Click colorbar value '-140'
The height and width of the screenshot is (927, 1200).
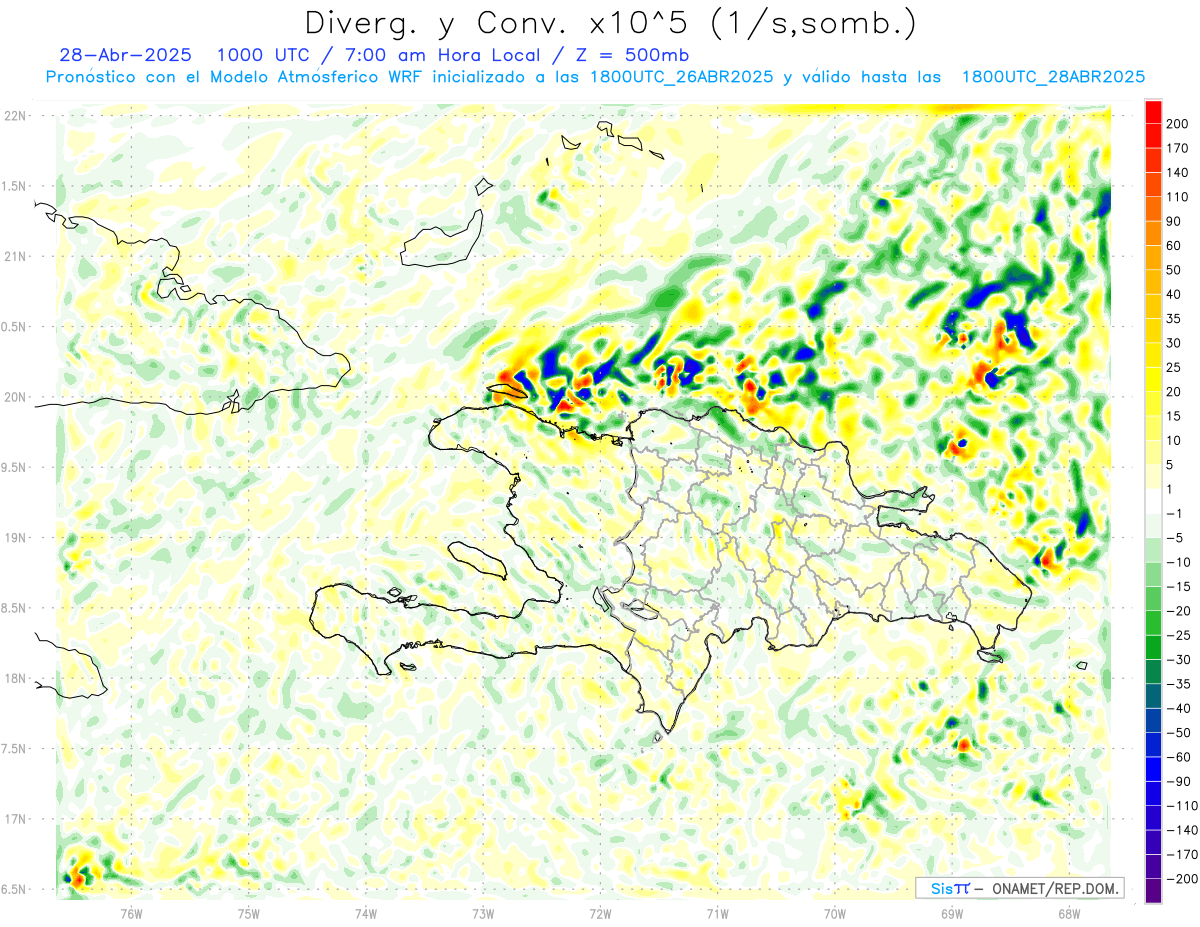[1181, 829]
